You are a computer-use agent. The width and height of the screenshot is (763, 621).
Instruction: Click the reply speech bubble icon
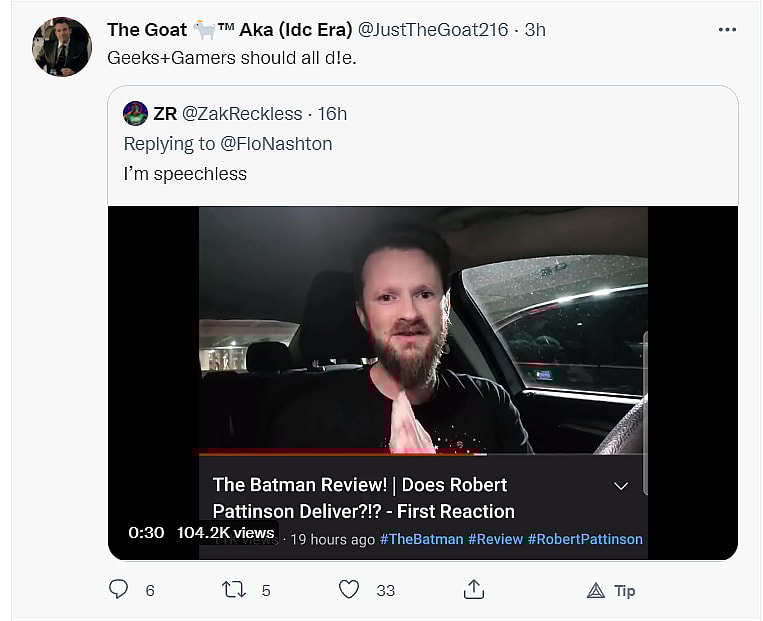pos(119,590)
